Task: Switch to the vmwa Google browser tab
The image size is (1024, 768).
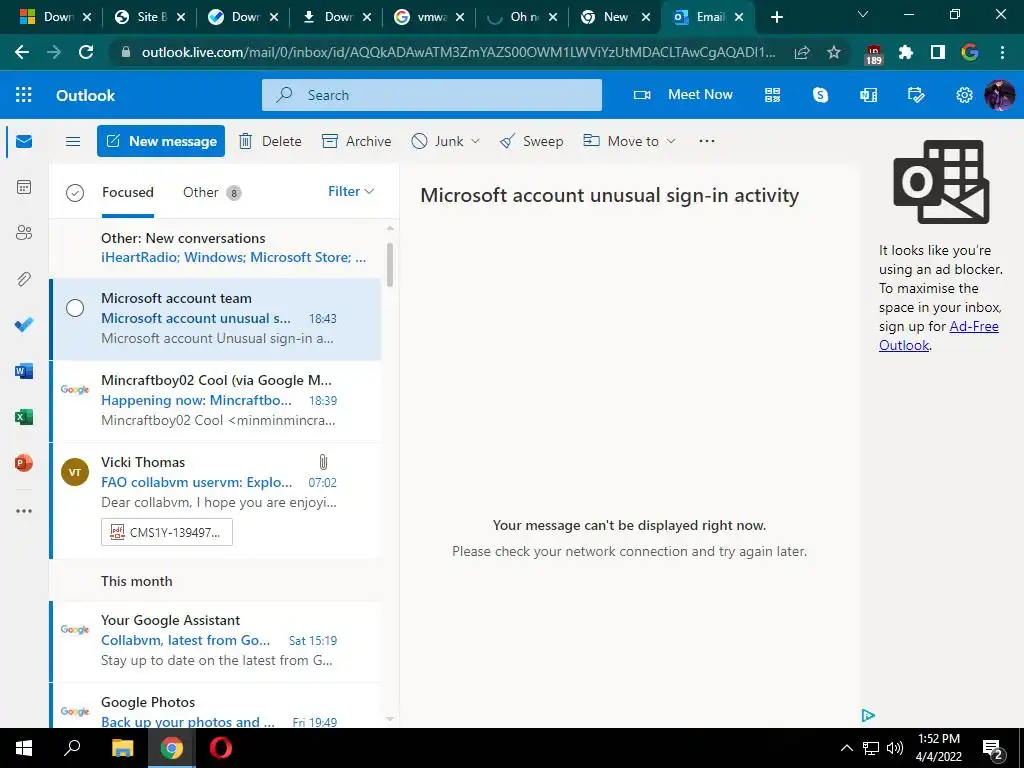Action: [429, 17]
